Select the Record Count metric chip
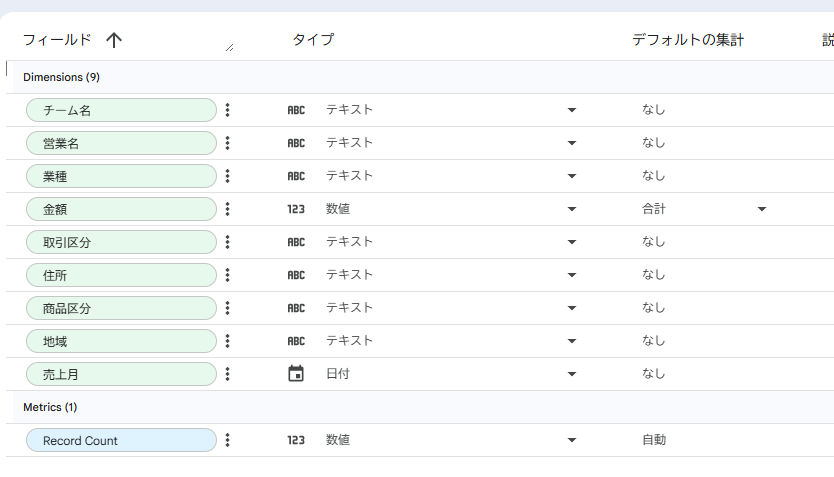The image size is (834, 477). pos(121,440)
